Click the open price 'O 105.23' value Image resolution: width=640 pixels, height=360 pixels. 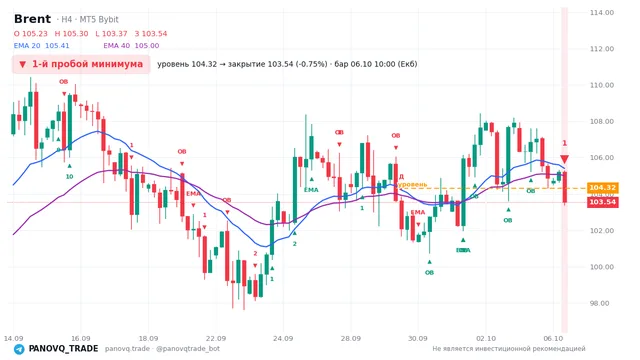(31, 33)
